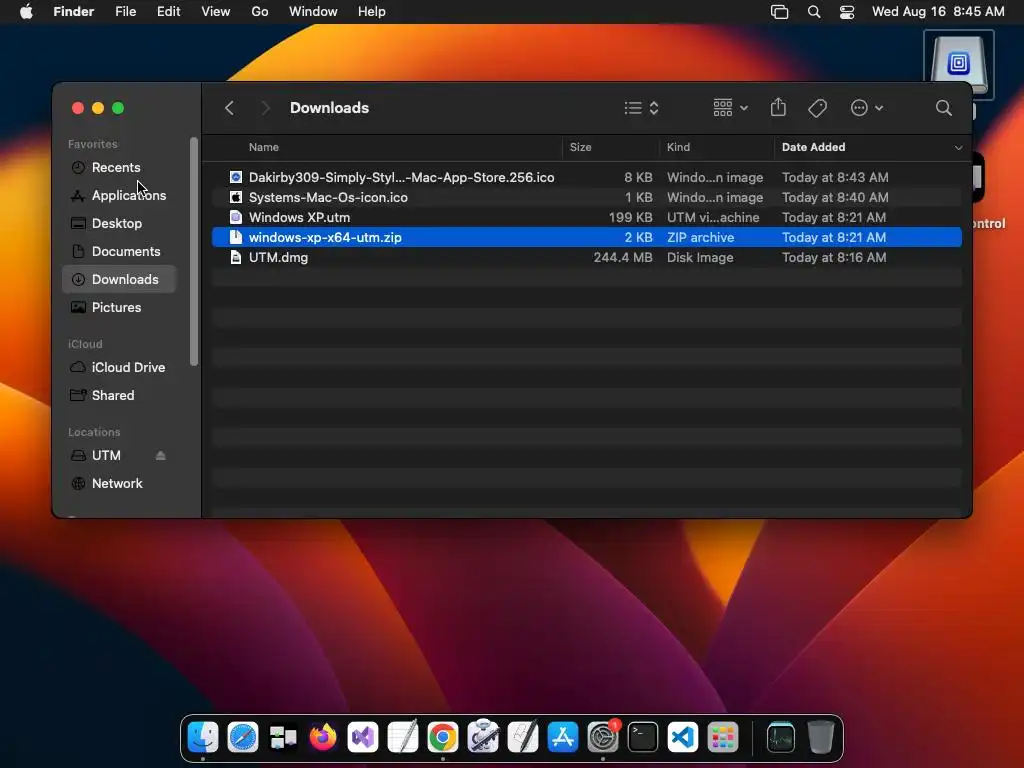
Task: Click the Stage Manager icon in the menu bar
Action: click(x=779, y=12)
